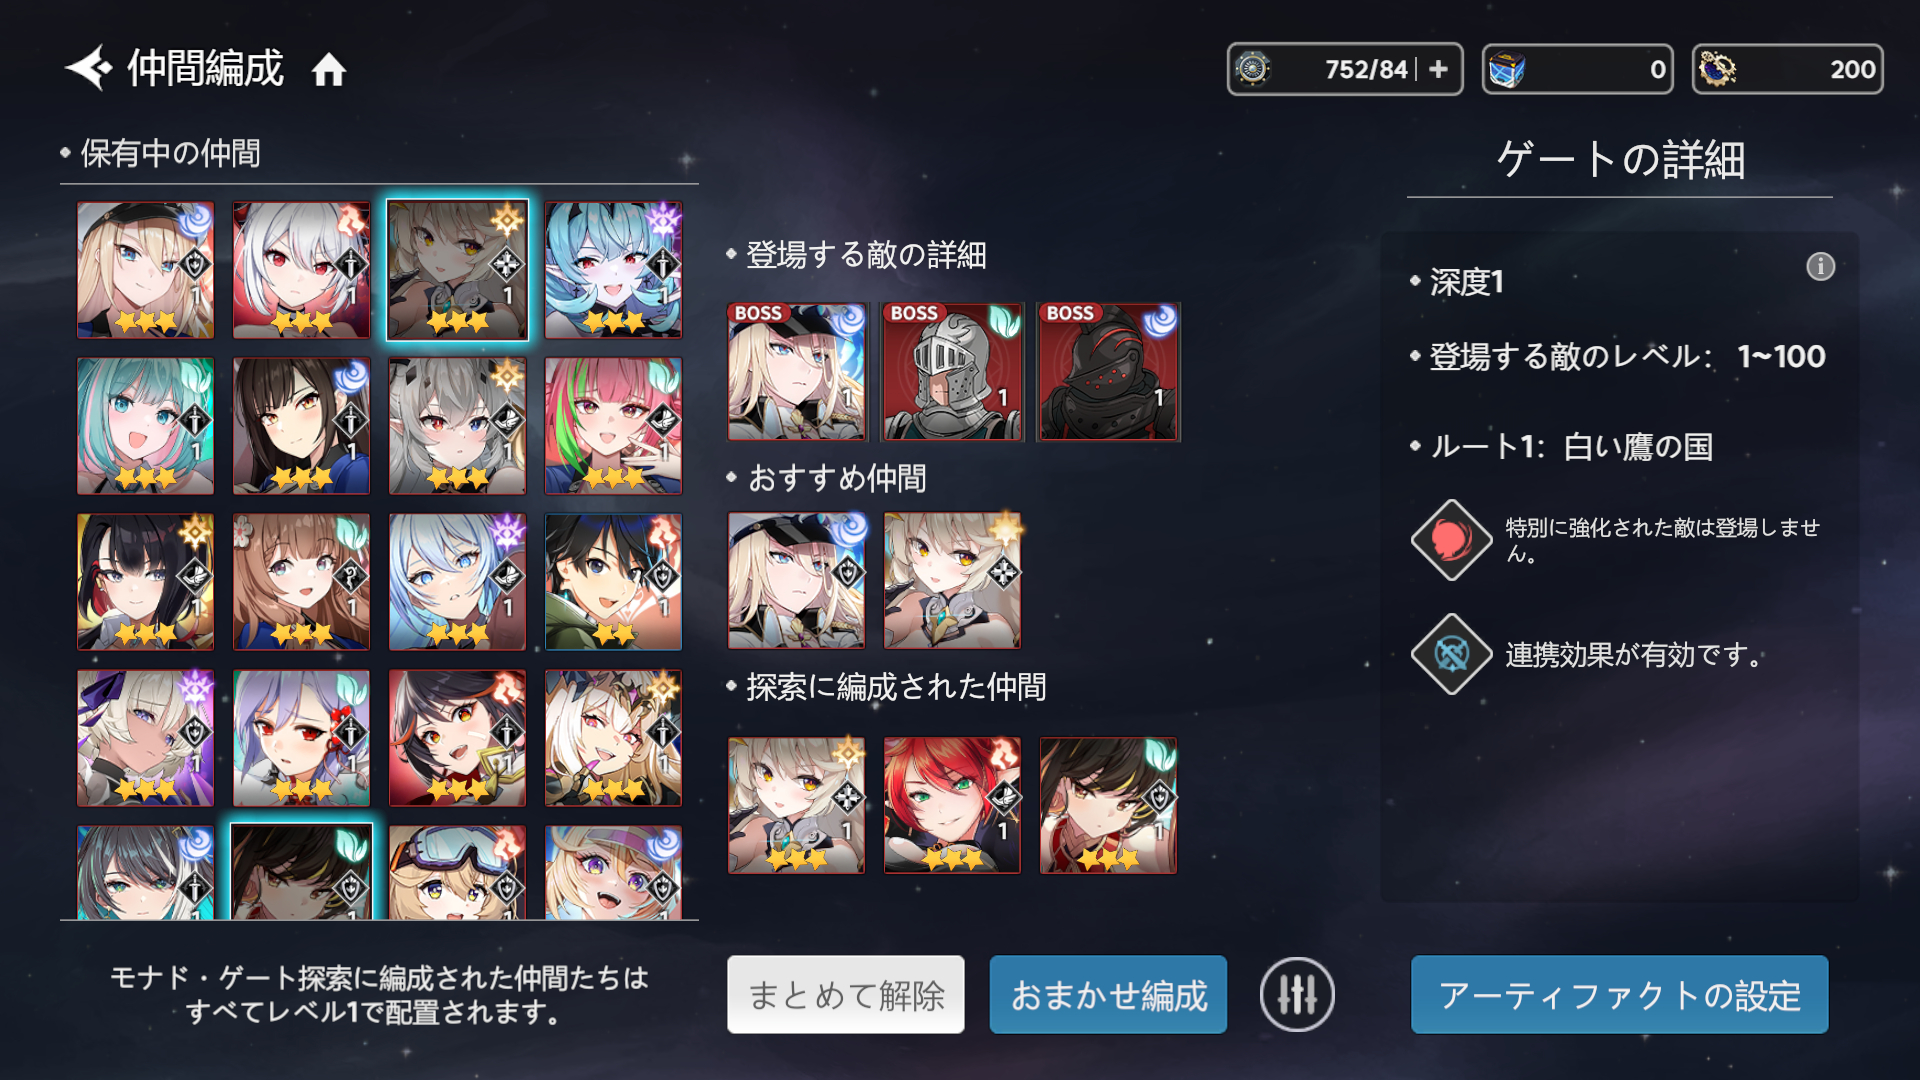
Task: Add stamina with the plus icon
Action: pyautogui.click(x=1438, y=69)
